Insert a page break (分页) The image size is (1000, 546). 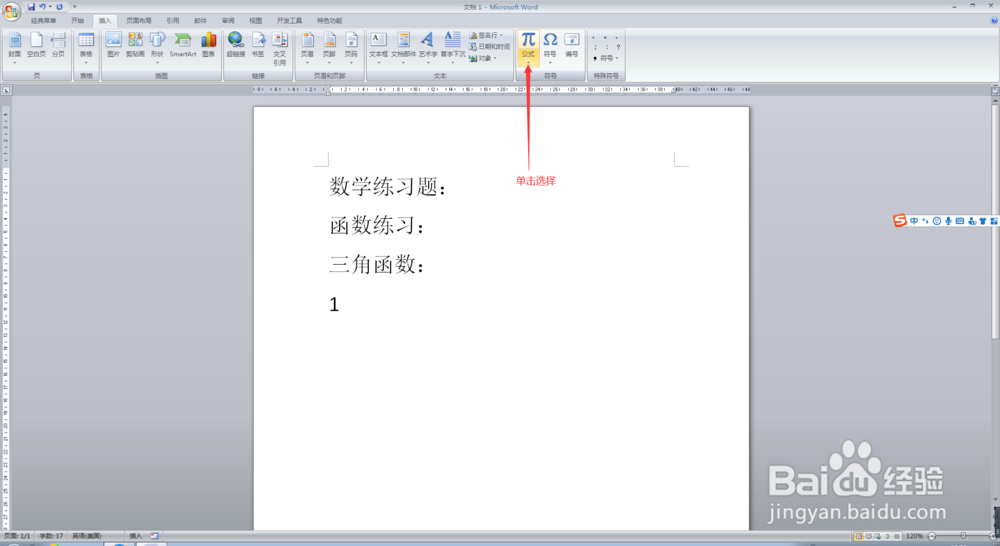[58, 47]
